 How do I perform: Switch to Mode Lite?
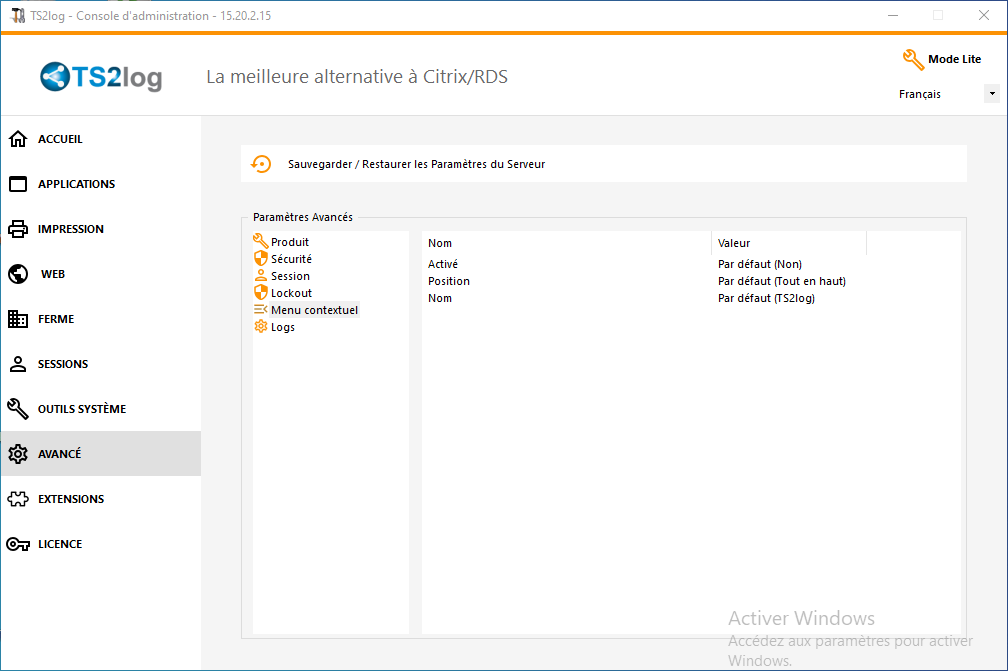[955, 59]
